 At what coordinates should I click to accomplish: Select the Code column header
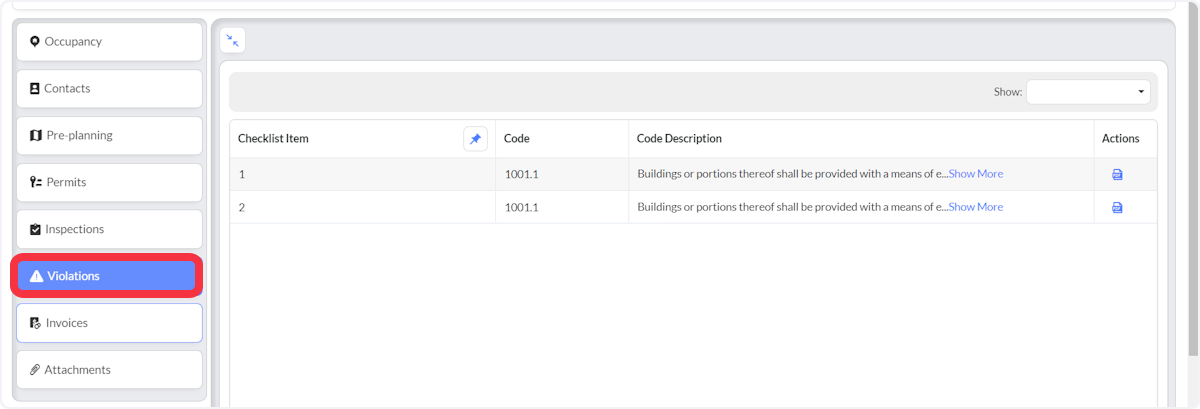tap(517, 139)
